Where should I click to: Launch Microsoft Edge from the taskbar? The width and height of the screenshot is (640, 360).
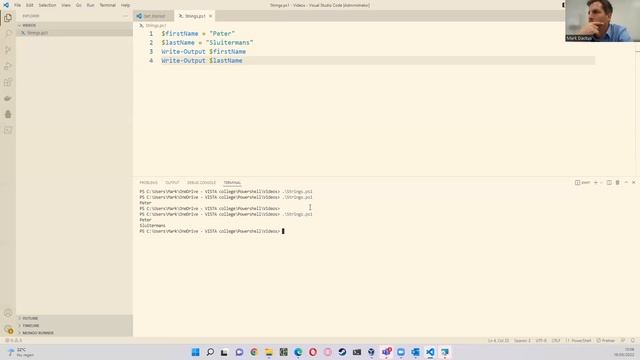(298, 352)
